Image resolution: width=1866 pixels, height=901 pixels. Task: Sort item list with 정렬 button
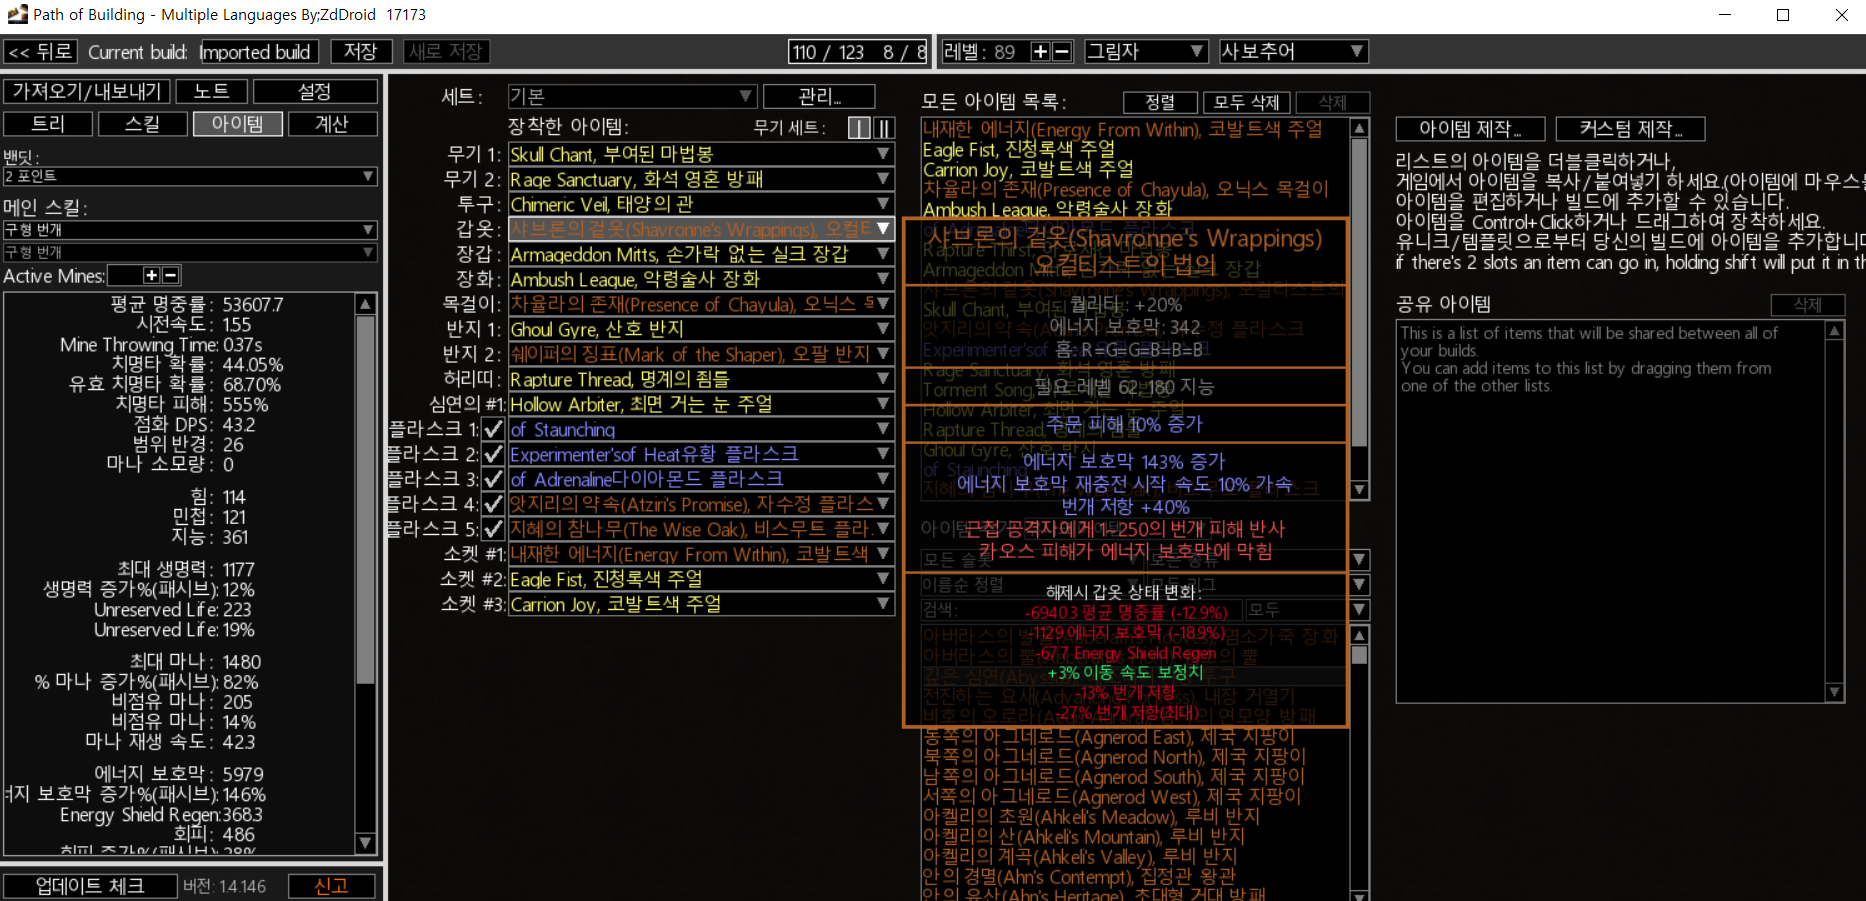point(1160,102)
